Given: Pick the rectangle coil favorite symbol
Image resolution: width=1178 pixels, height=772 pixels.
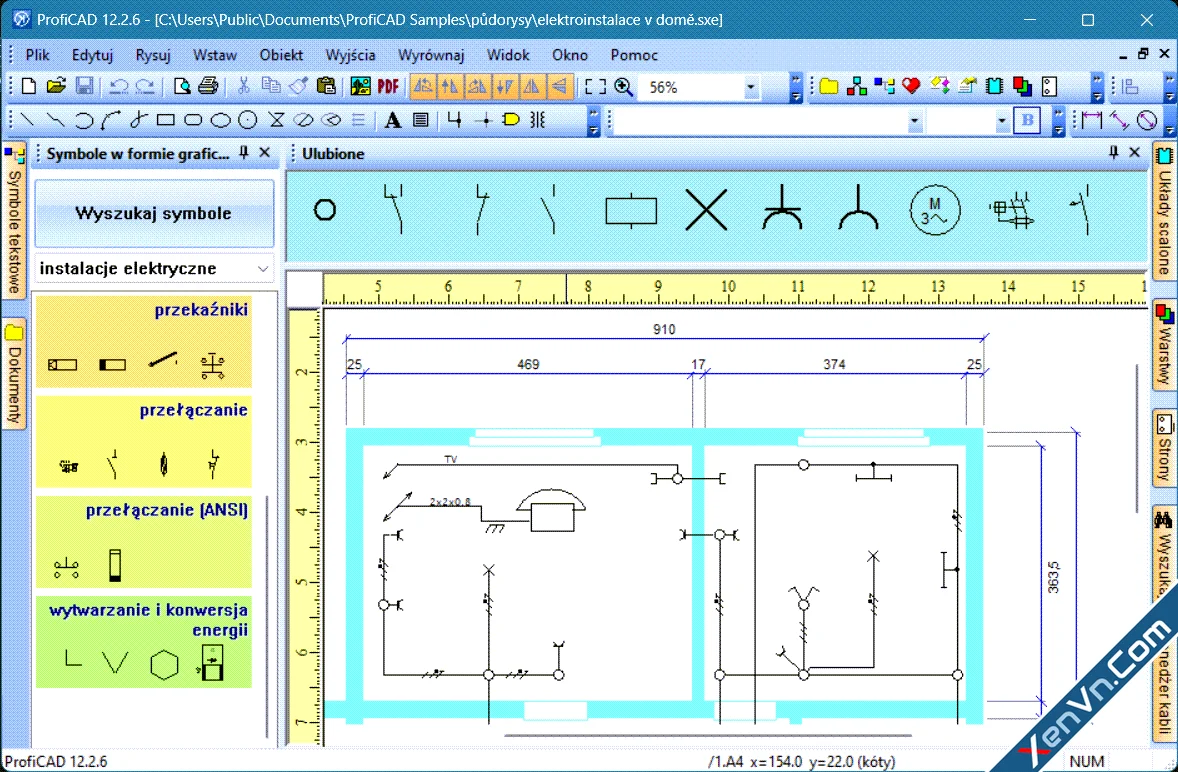Looking at the screenshot, I should pos(631,210).
